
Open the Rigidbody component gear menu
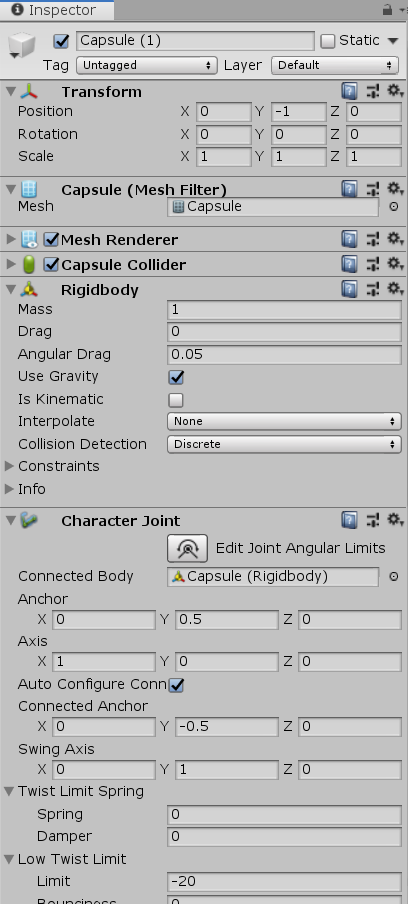395,289
